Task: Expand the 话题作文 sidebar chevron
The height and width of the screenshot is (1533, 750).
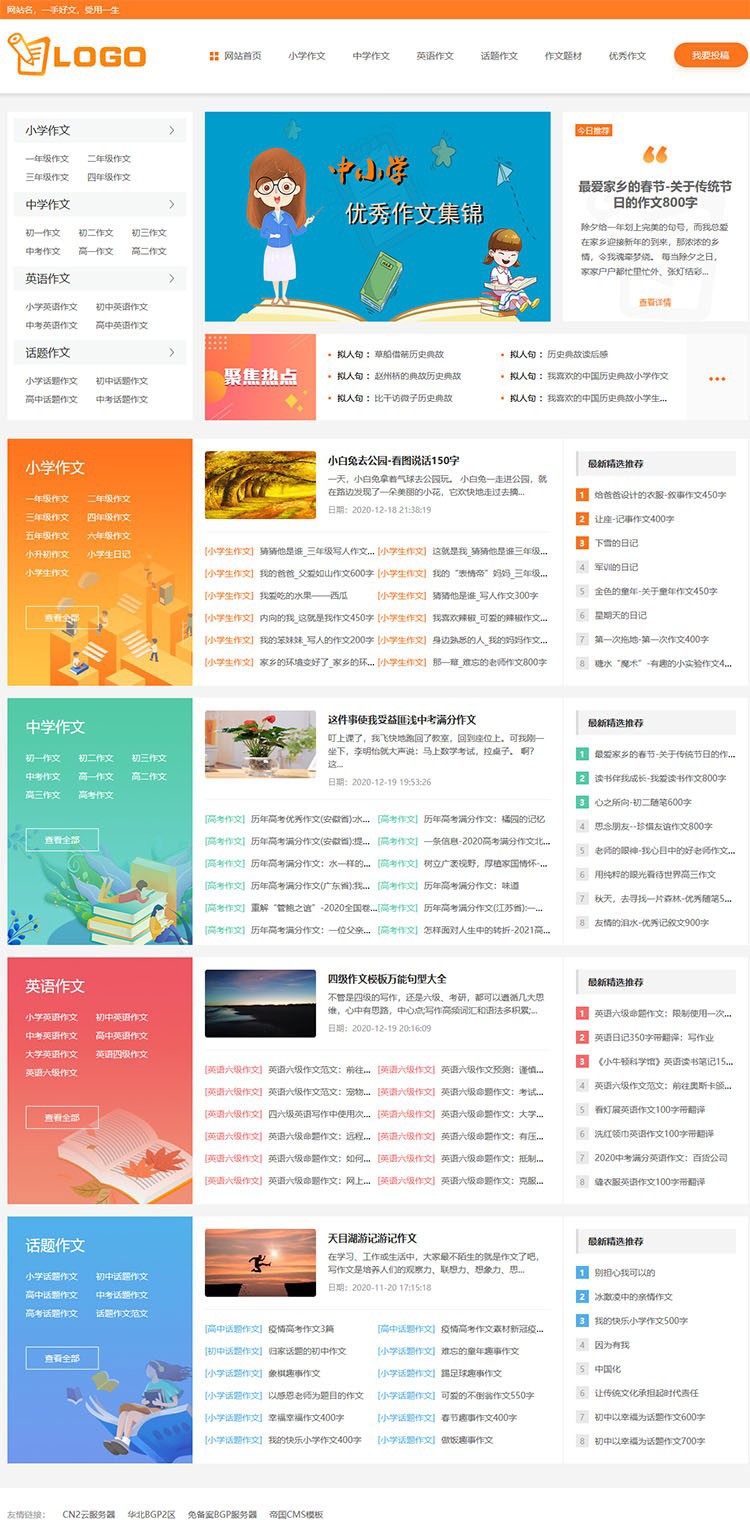Action: 172,352
